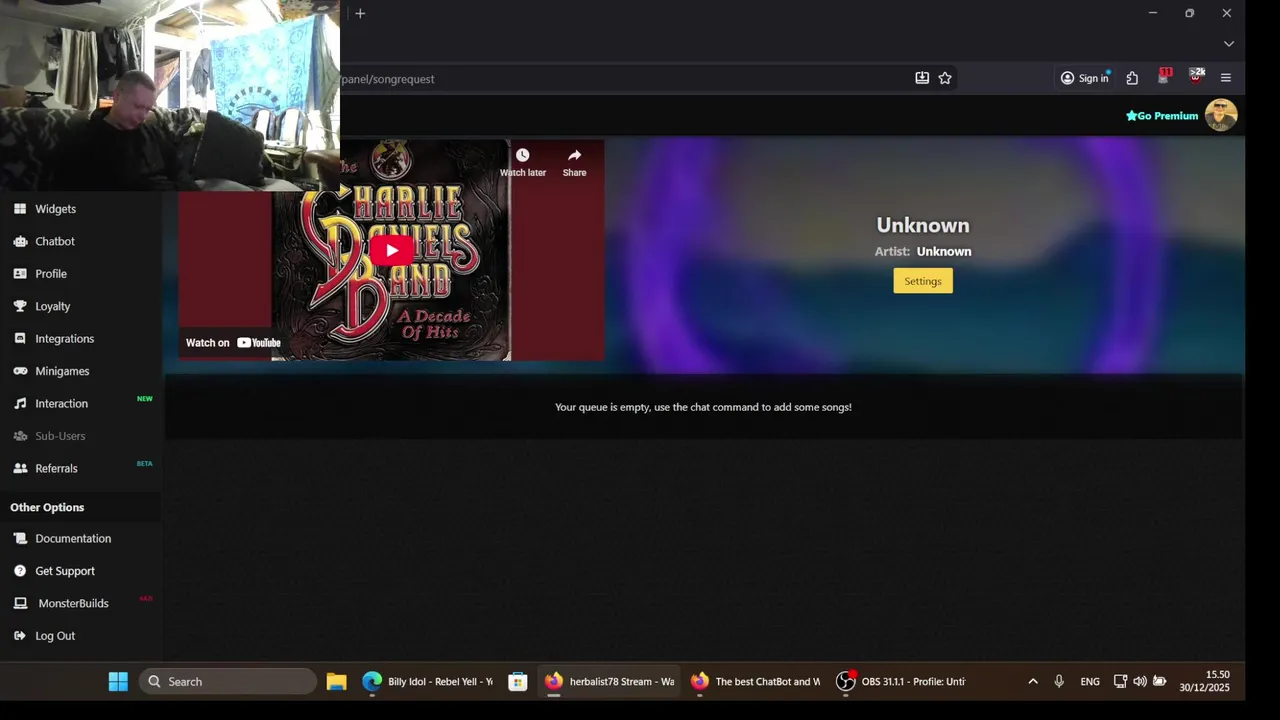Bookmark this page with the star icon

945,78
